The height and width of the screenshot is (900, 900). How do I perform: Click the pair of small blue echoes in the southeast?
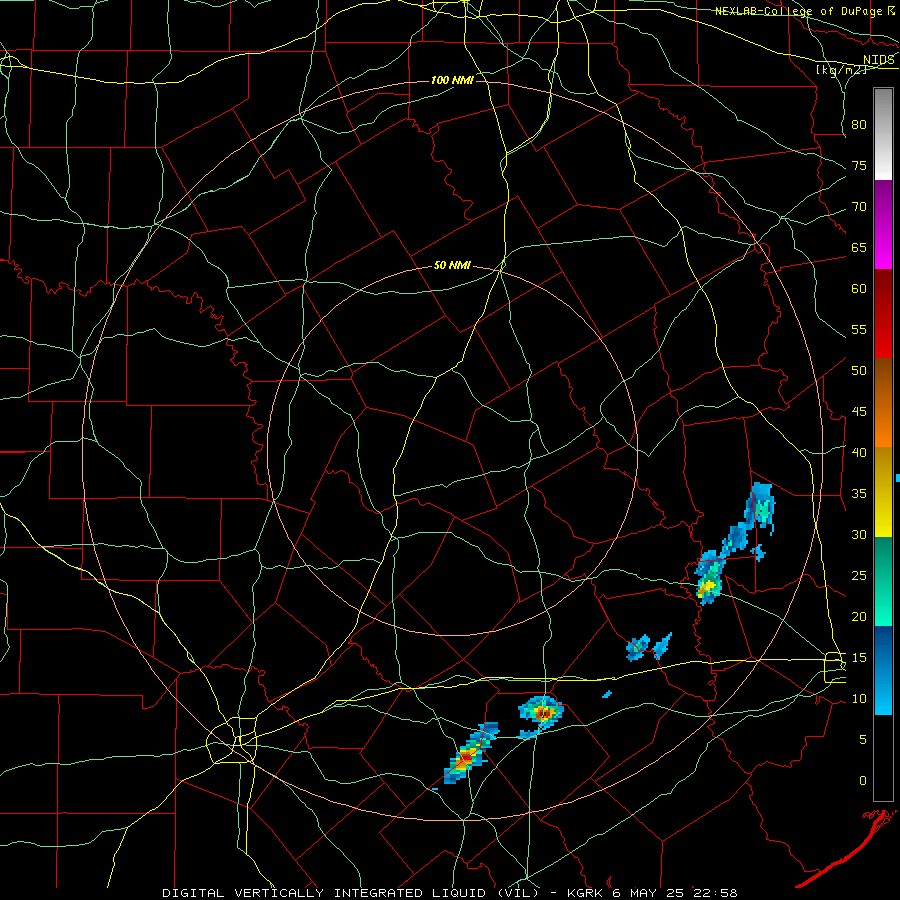pos(647,647)
